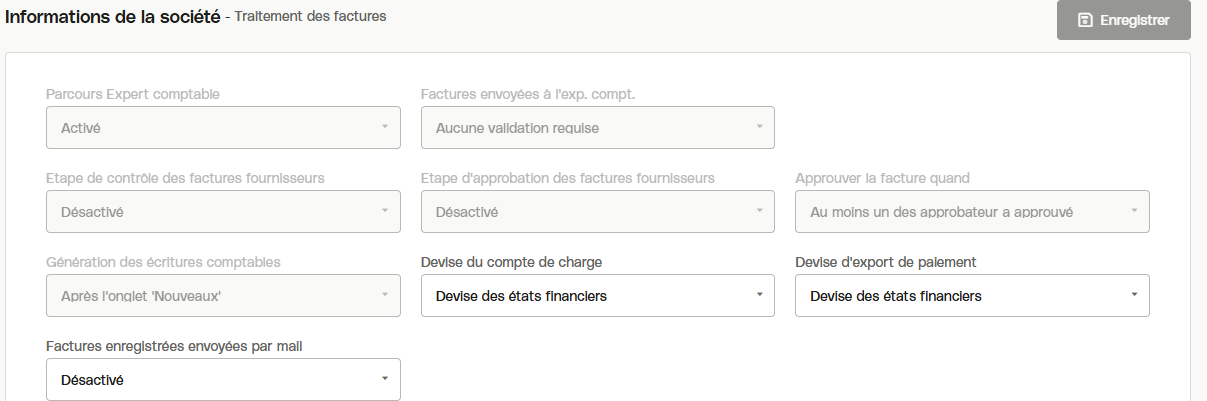Expand arrow of the 'Activé' combo box
This screenshot has width=1207, height=401.
click(384, 128)
